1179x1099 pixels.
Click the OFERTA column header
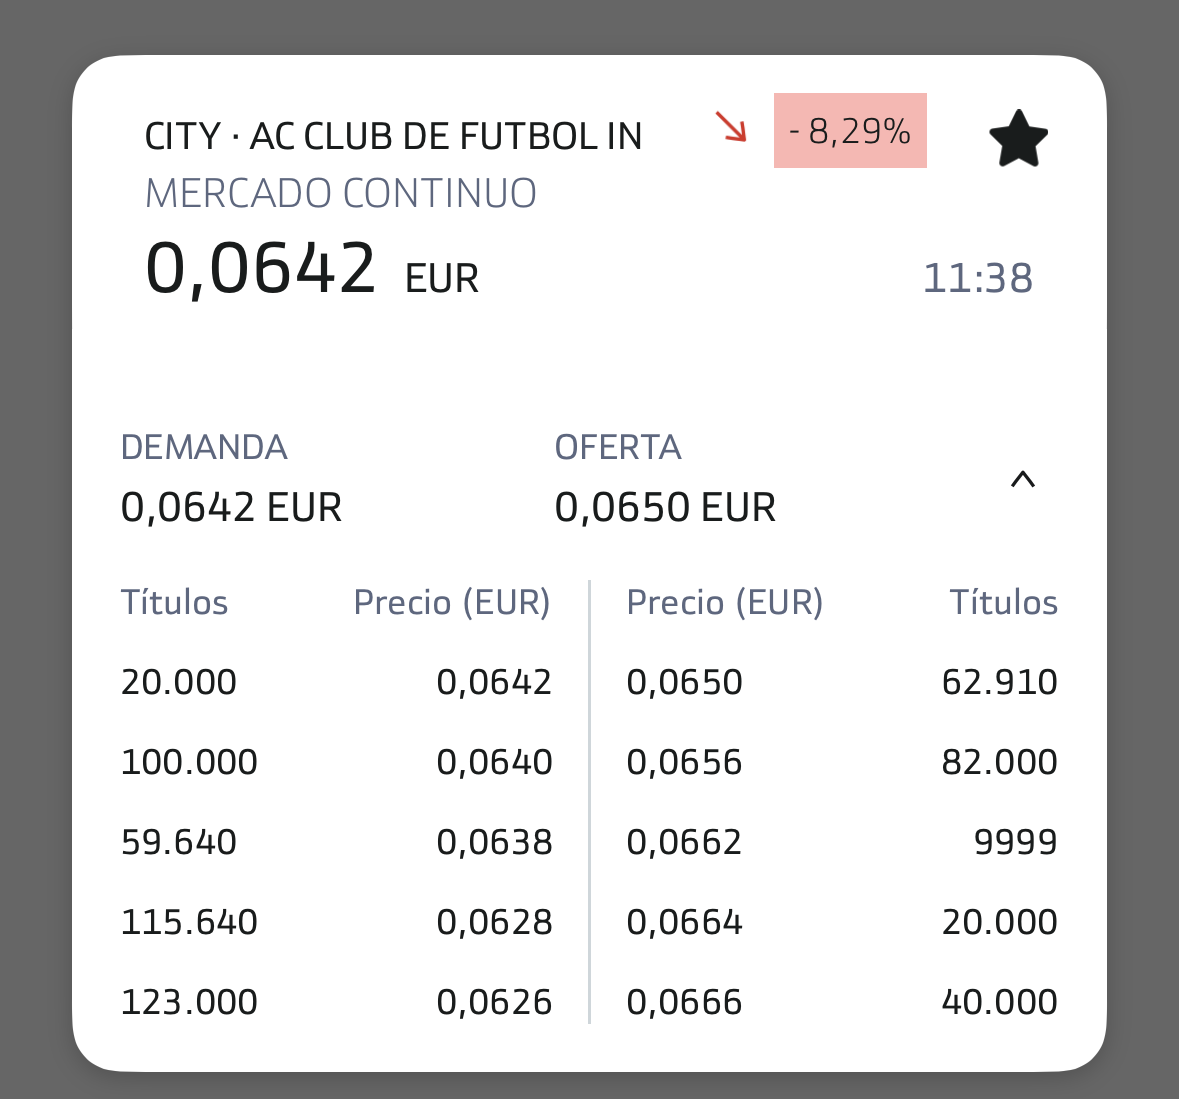pos(617,447)
